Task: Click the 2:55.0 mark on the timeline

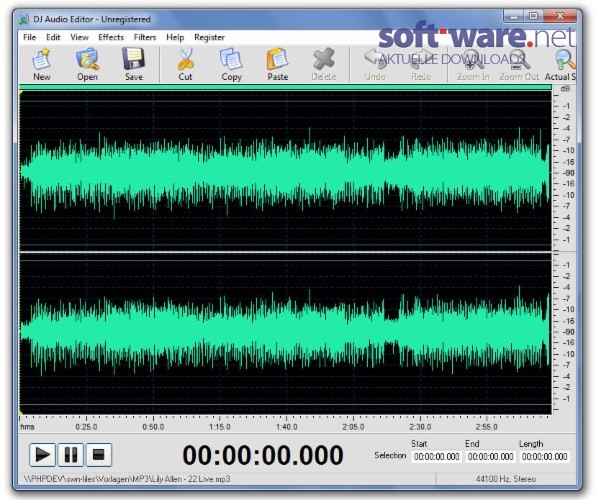Action: 487,427
